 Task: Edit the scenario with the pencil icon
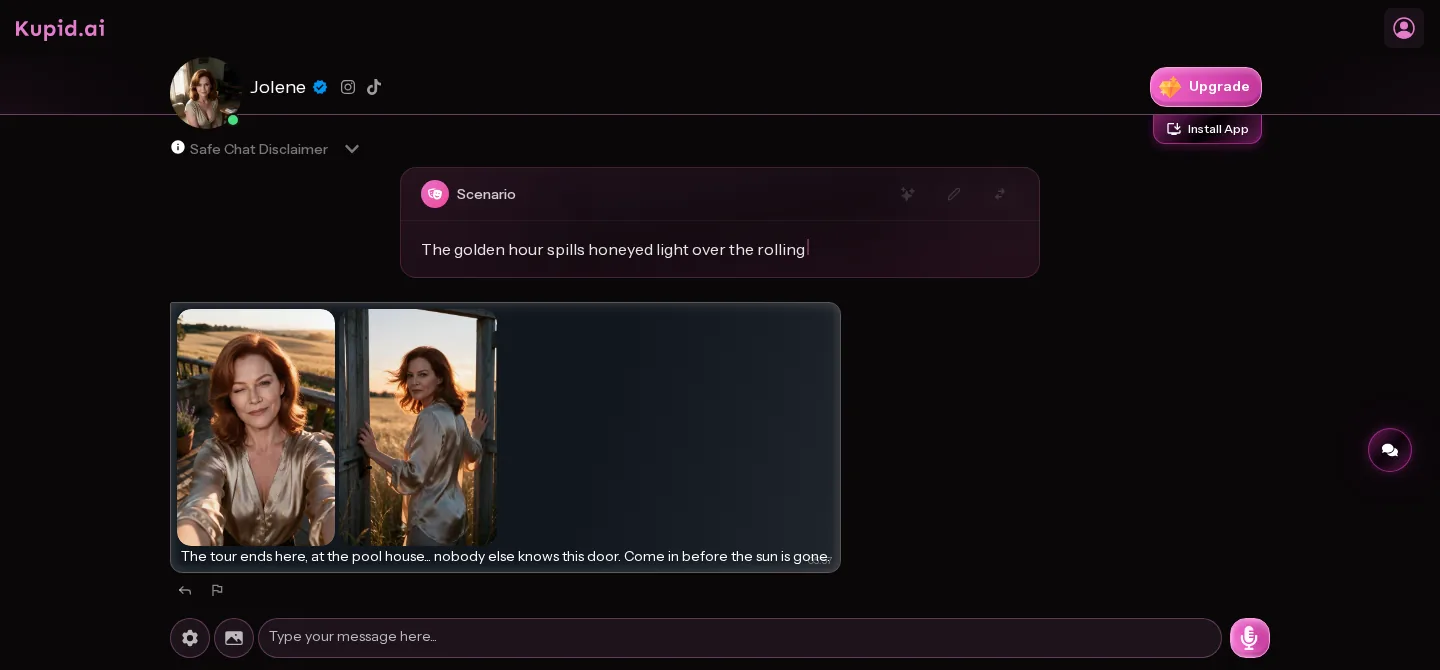(x=954, y=194)
